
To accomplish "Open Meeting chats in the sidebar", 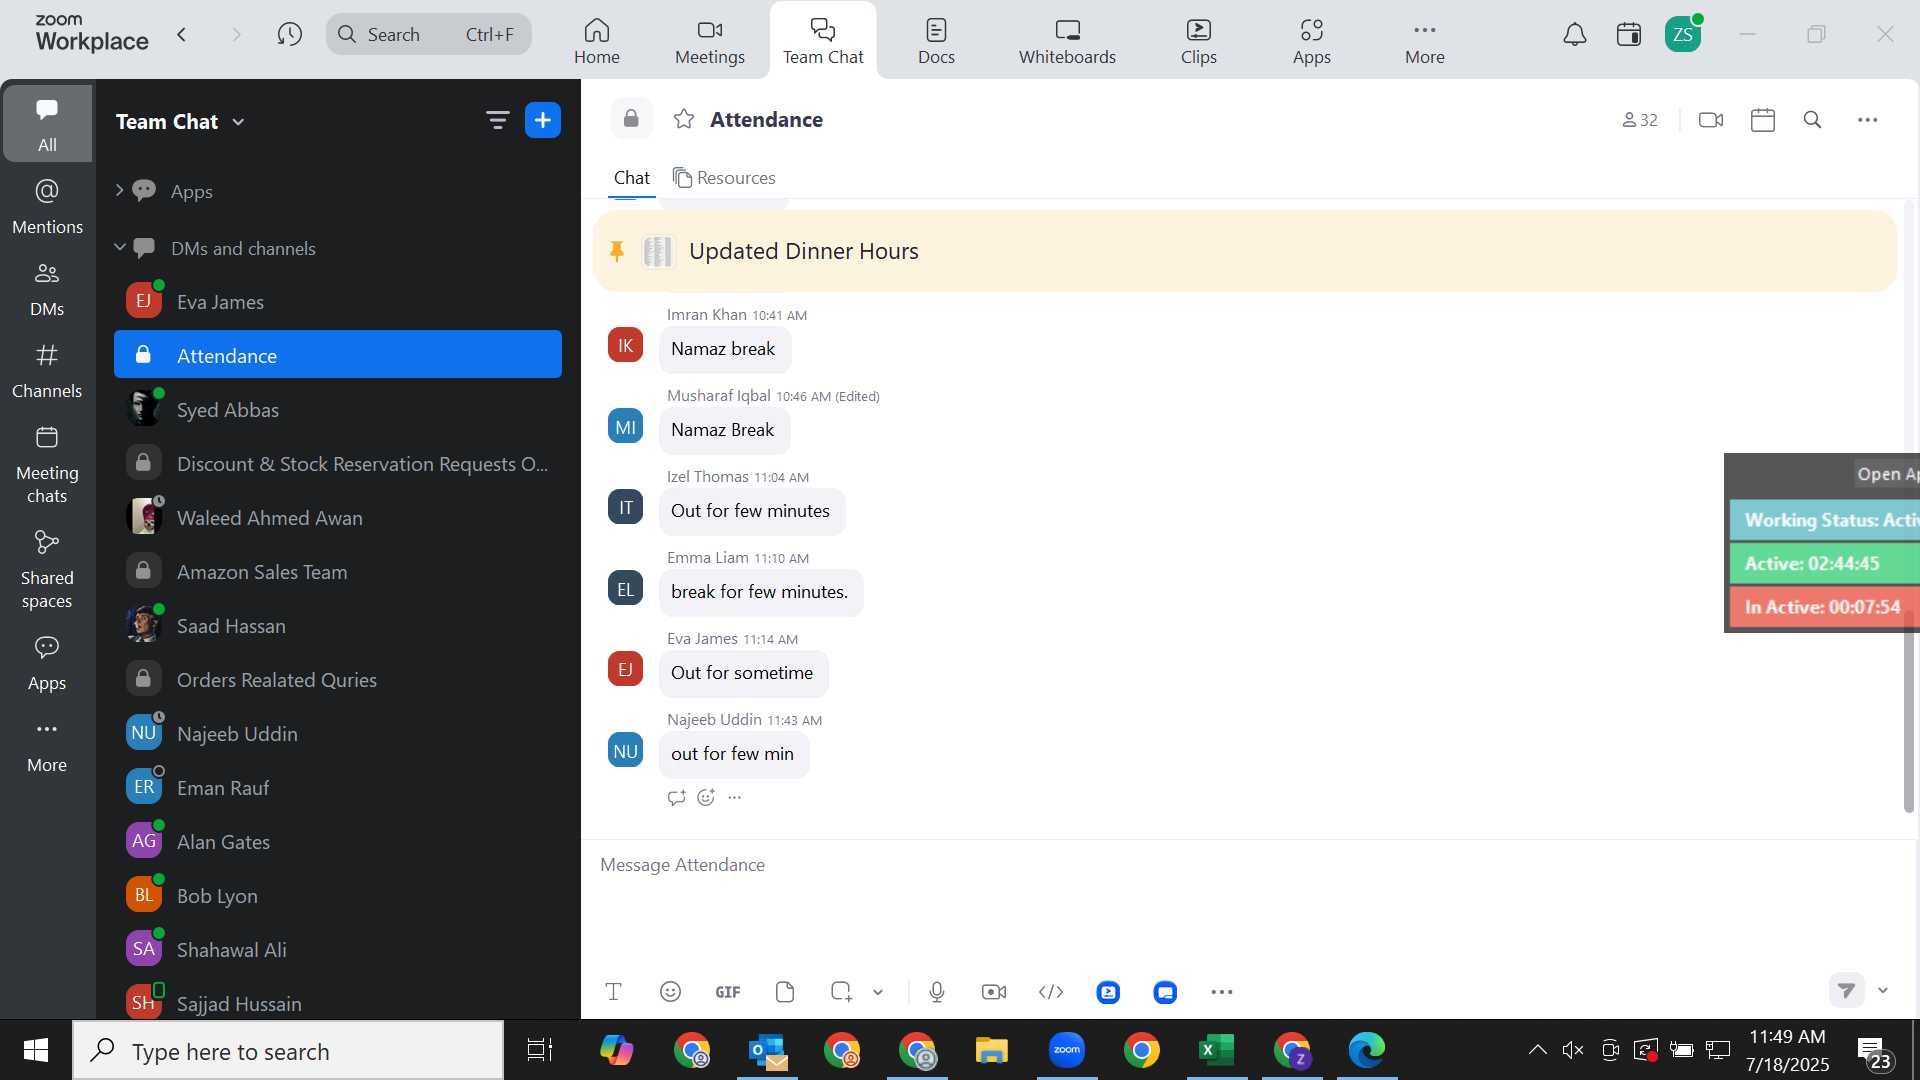I will 47,465.
